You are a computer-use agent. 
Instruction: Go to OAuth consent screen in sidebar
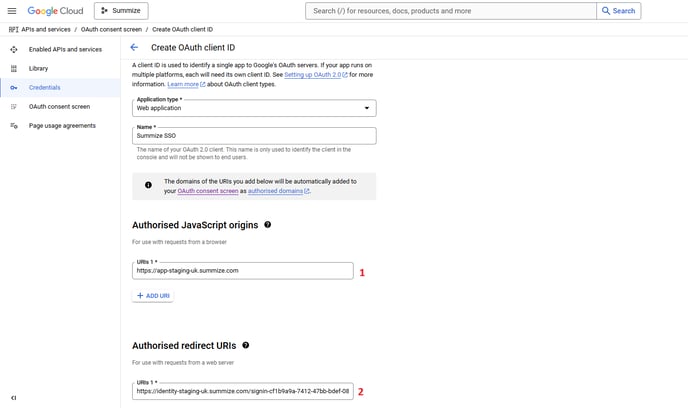59,106
